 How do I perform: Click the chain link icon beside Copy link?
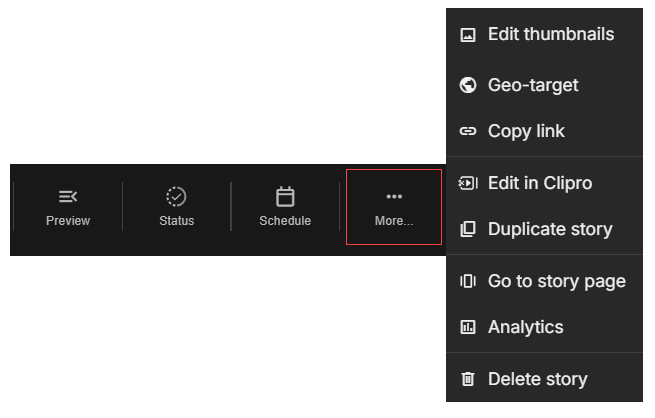467,131
